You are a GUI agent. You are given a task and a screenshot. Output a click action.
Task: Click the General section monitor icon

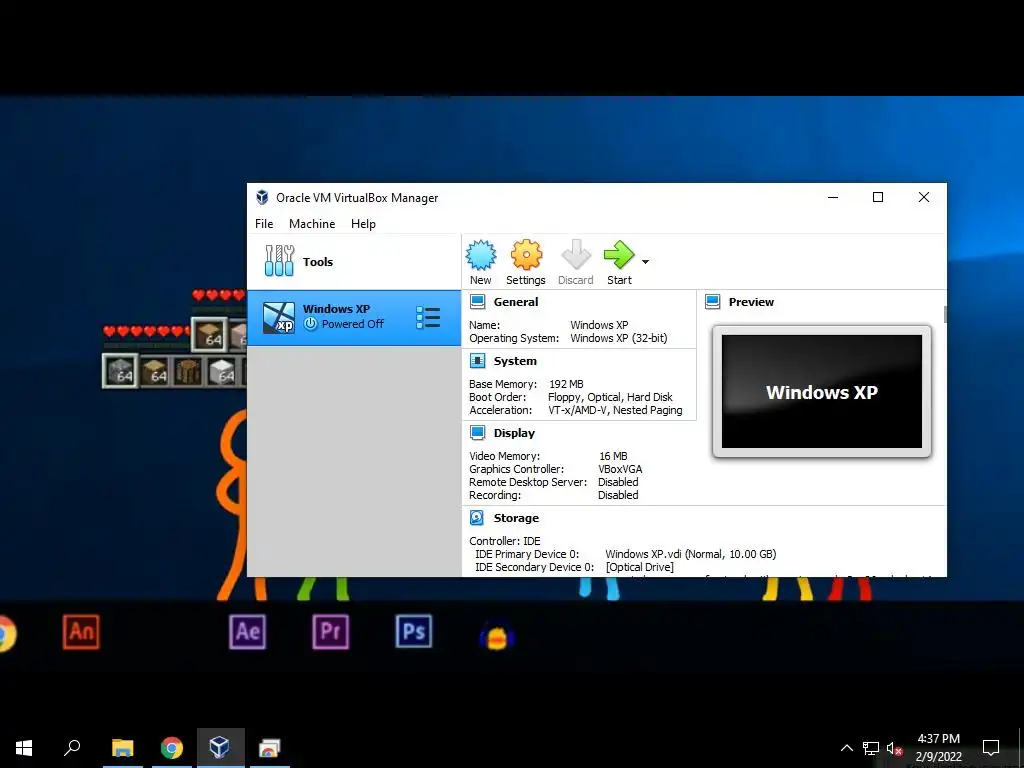pyautogui.click(x=477, y=302)
